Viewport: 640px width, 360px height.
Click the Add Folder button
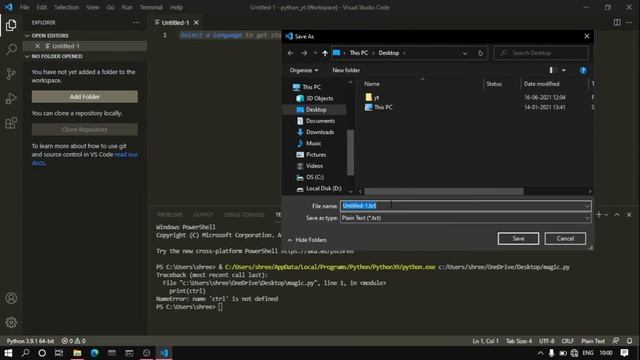pyautogui.click(x=84, y=97)
